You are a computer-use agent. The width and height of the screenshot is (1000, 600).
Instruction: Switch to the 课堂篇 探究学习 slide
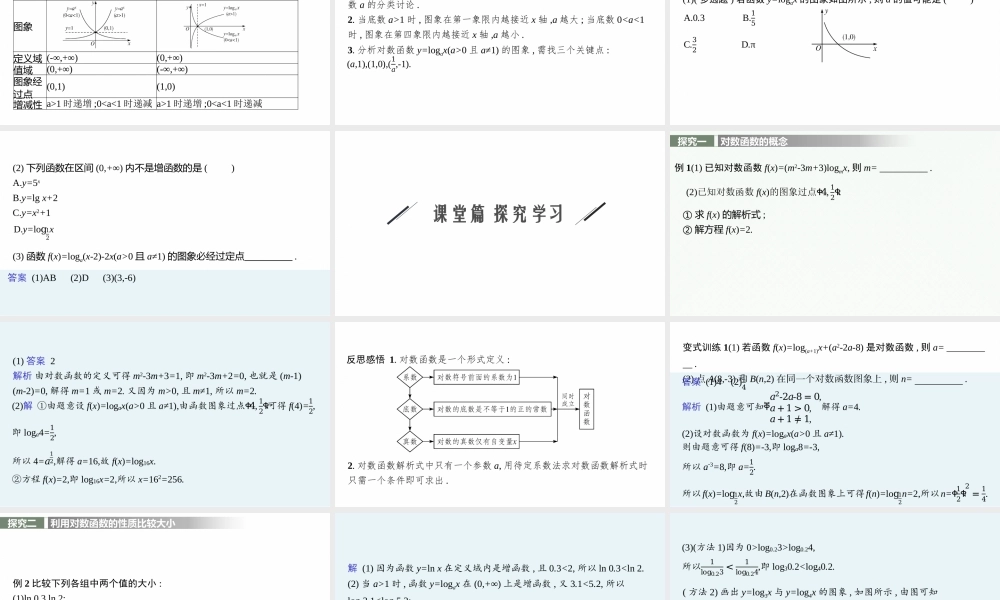click(x=497, y=212)
